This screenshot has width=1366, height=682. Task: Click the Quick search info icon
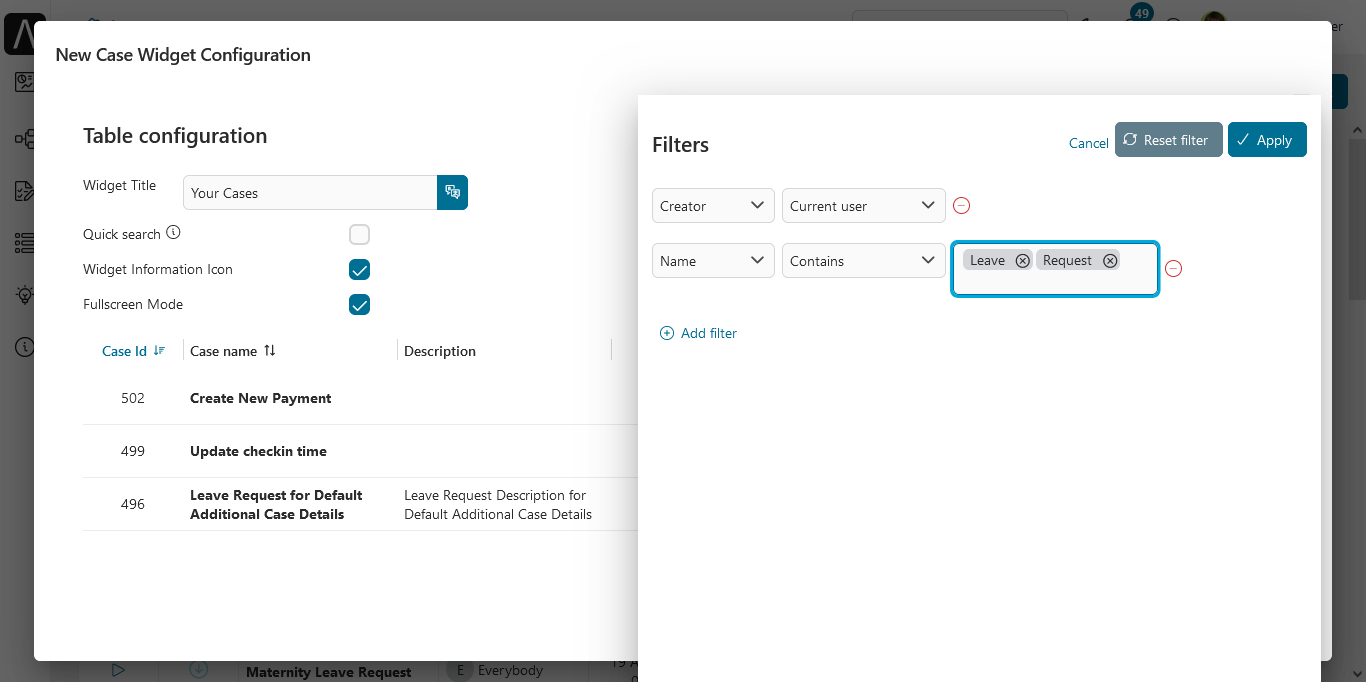tap(173, 233)
